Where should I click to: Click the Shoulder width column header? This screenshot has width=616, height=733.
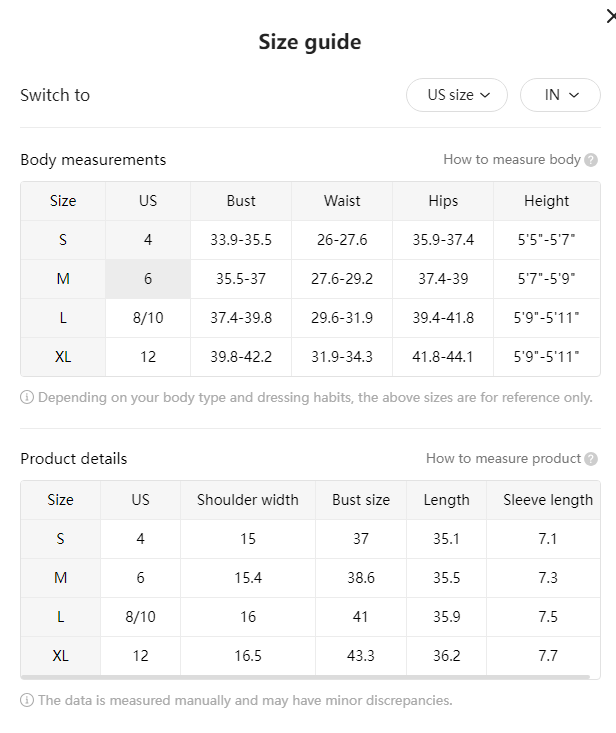coord(248,500)
